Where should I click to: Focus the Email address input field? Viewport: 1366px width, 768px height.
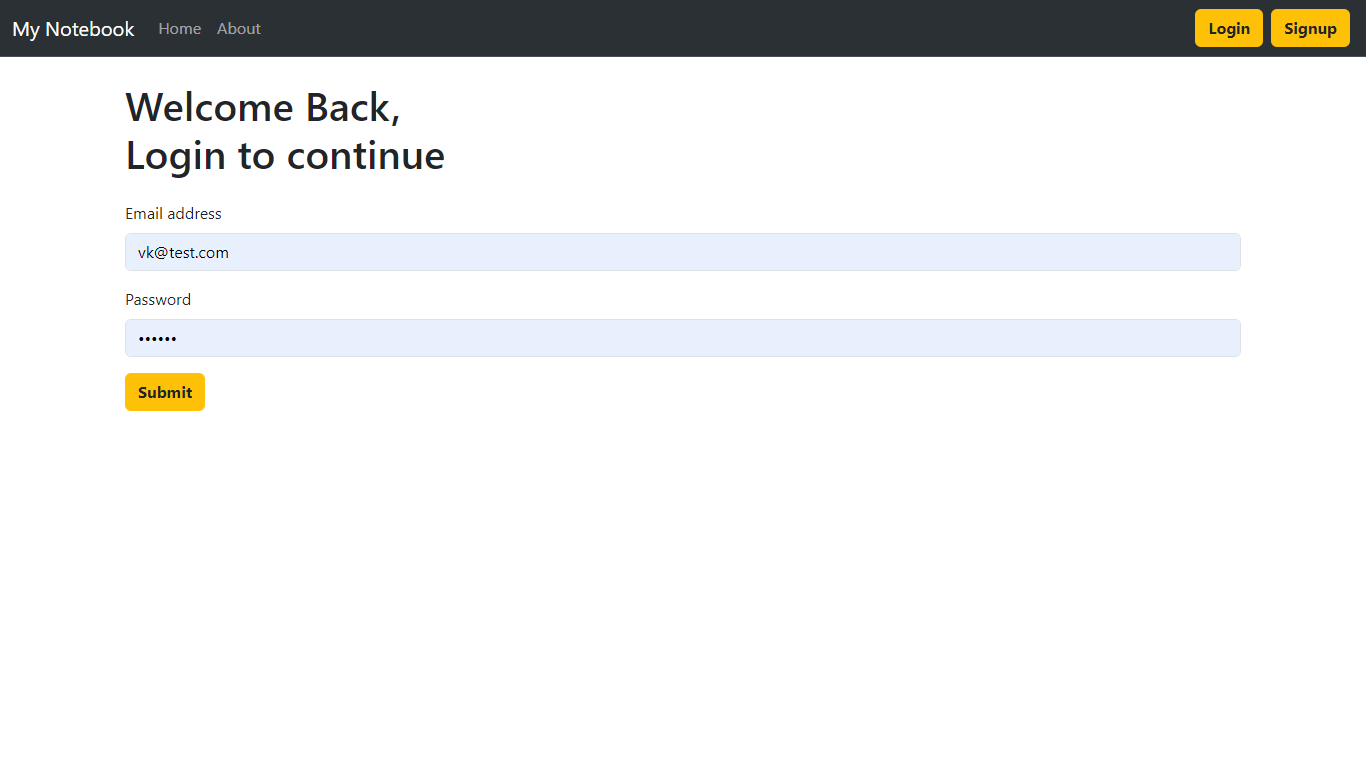[683, 252]
